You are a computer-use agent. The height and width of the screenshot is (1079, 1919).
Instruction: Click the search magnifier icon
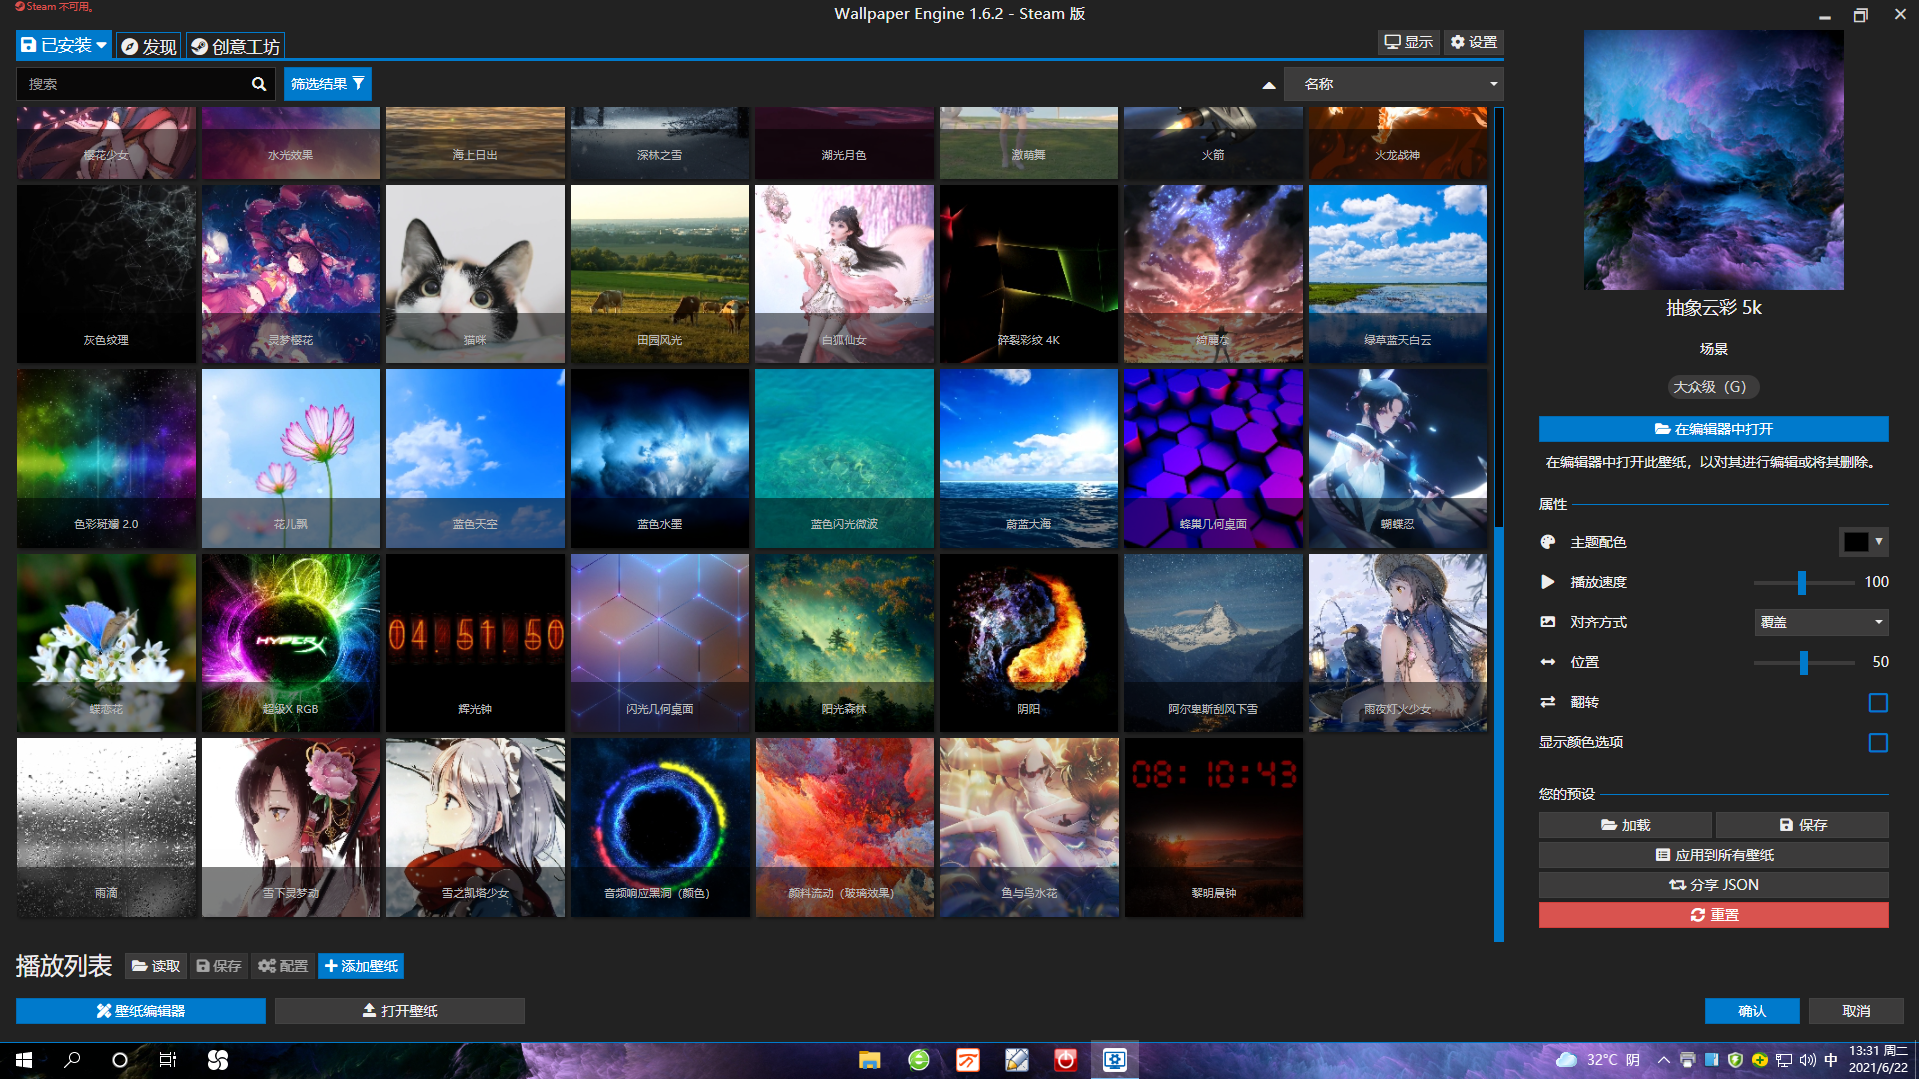(259, 84)
